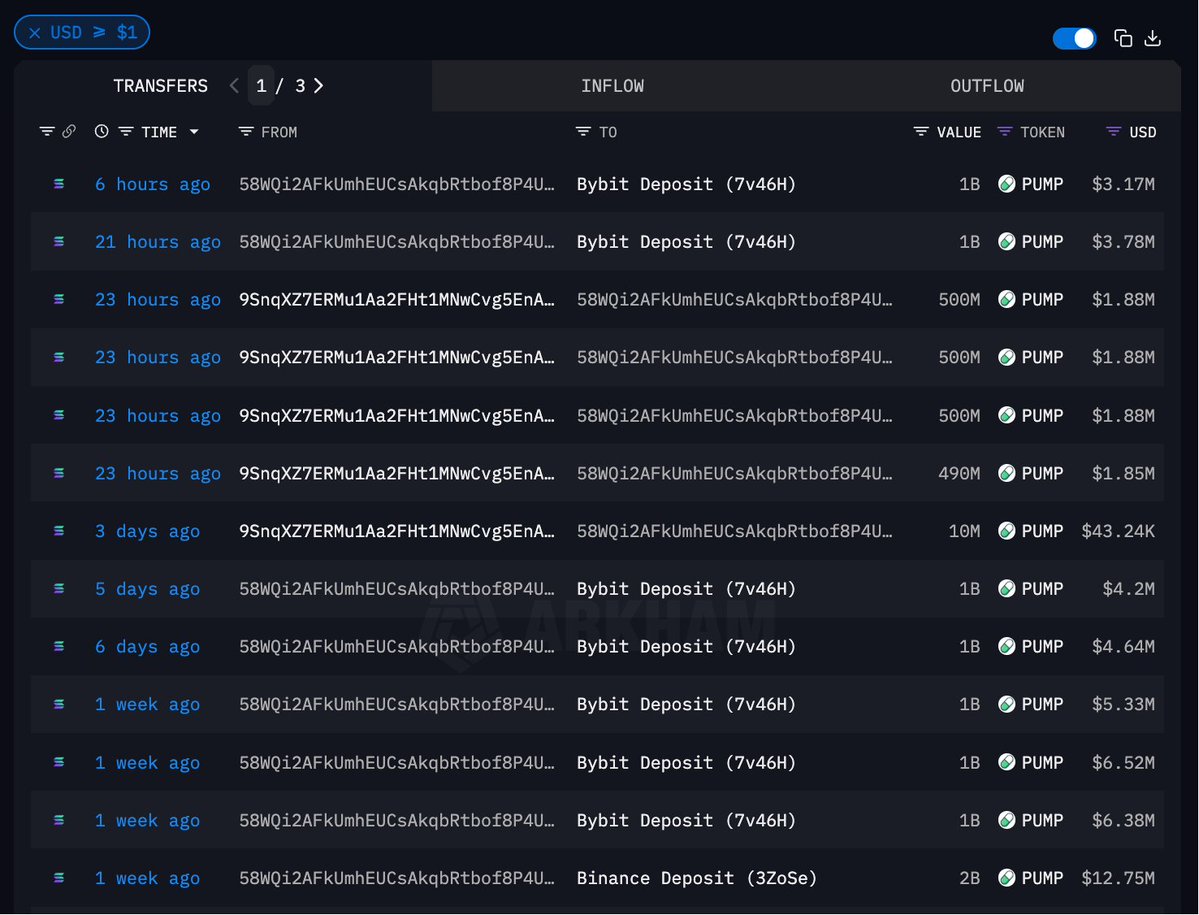
Task: Open the INFLOW tab
Action: click(612, 86)
